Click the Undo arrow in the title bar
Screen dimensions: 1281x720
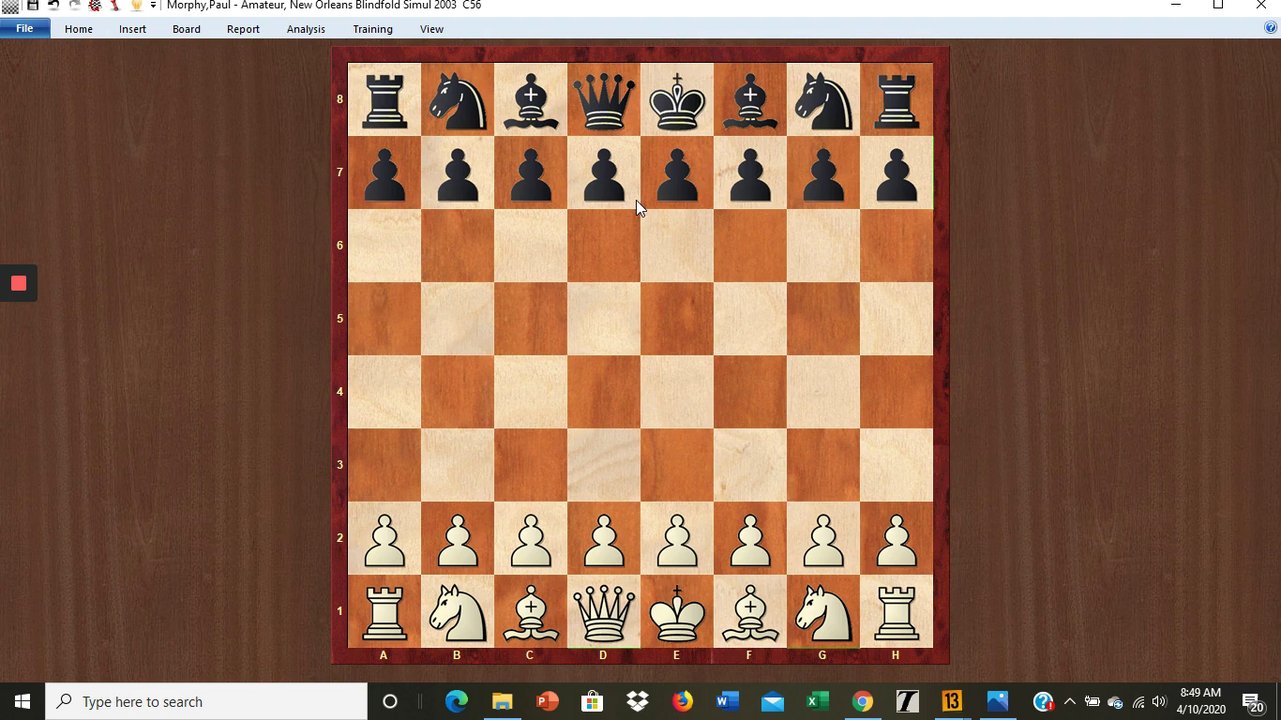coord(53,5)
